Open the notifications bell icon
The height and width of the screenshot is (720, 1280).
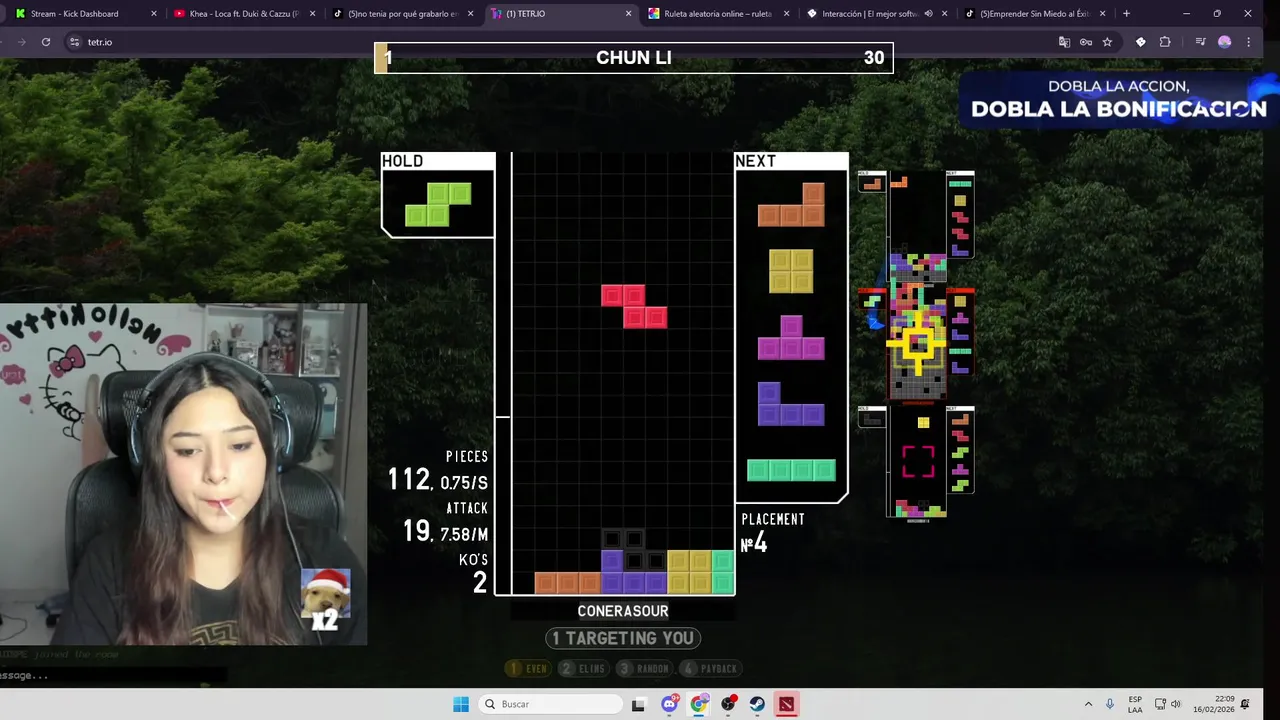(1245, 704)
